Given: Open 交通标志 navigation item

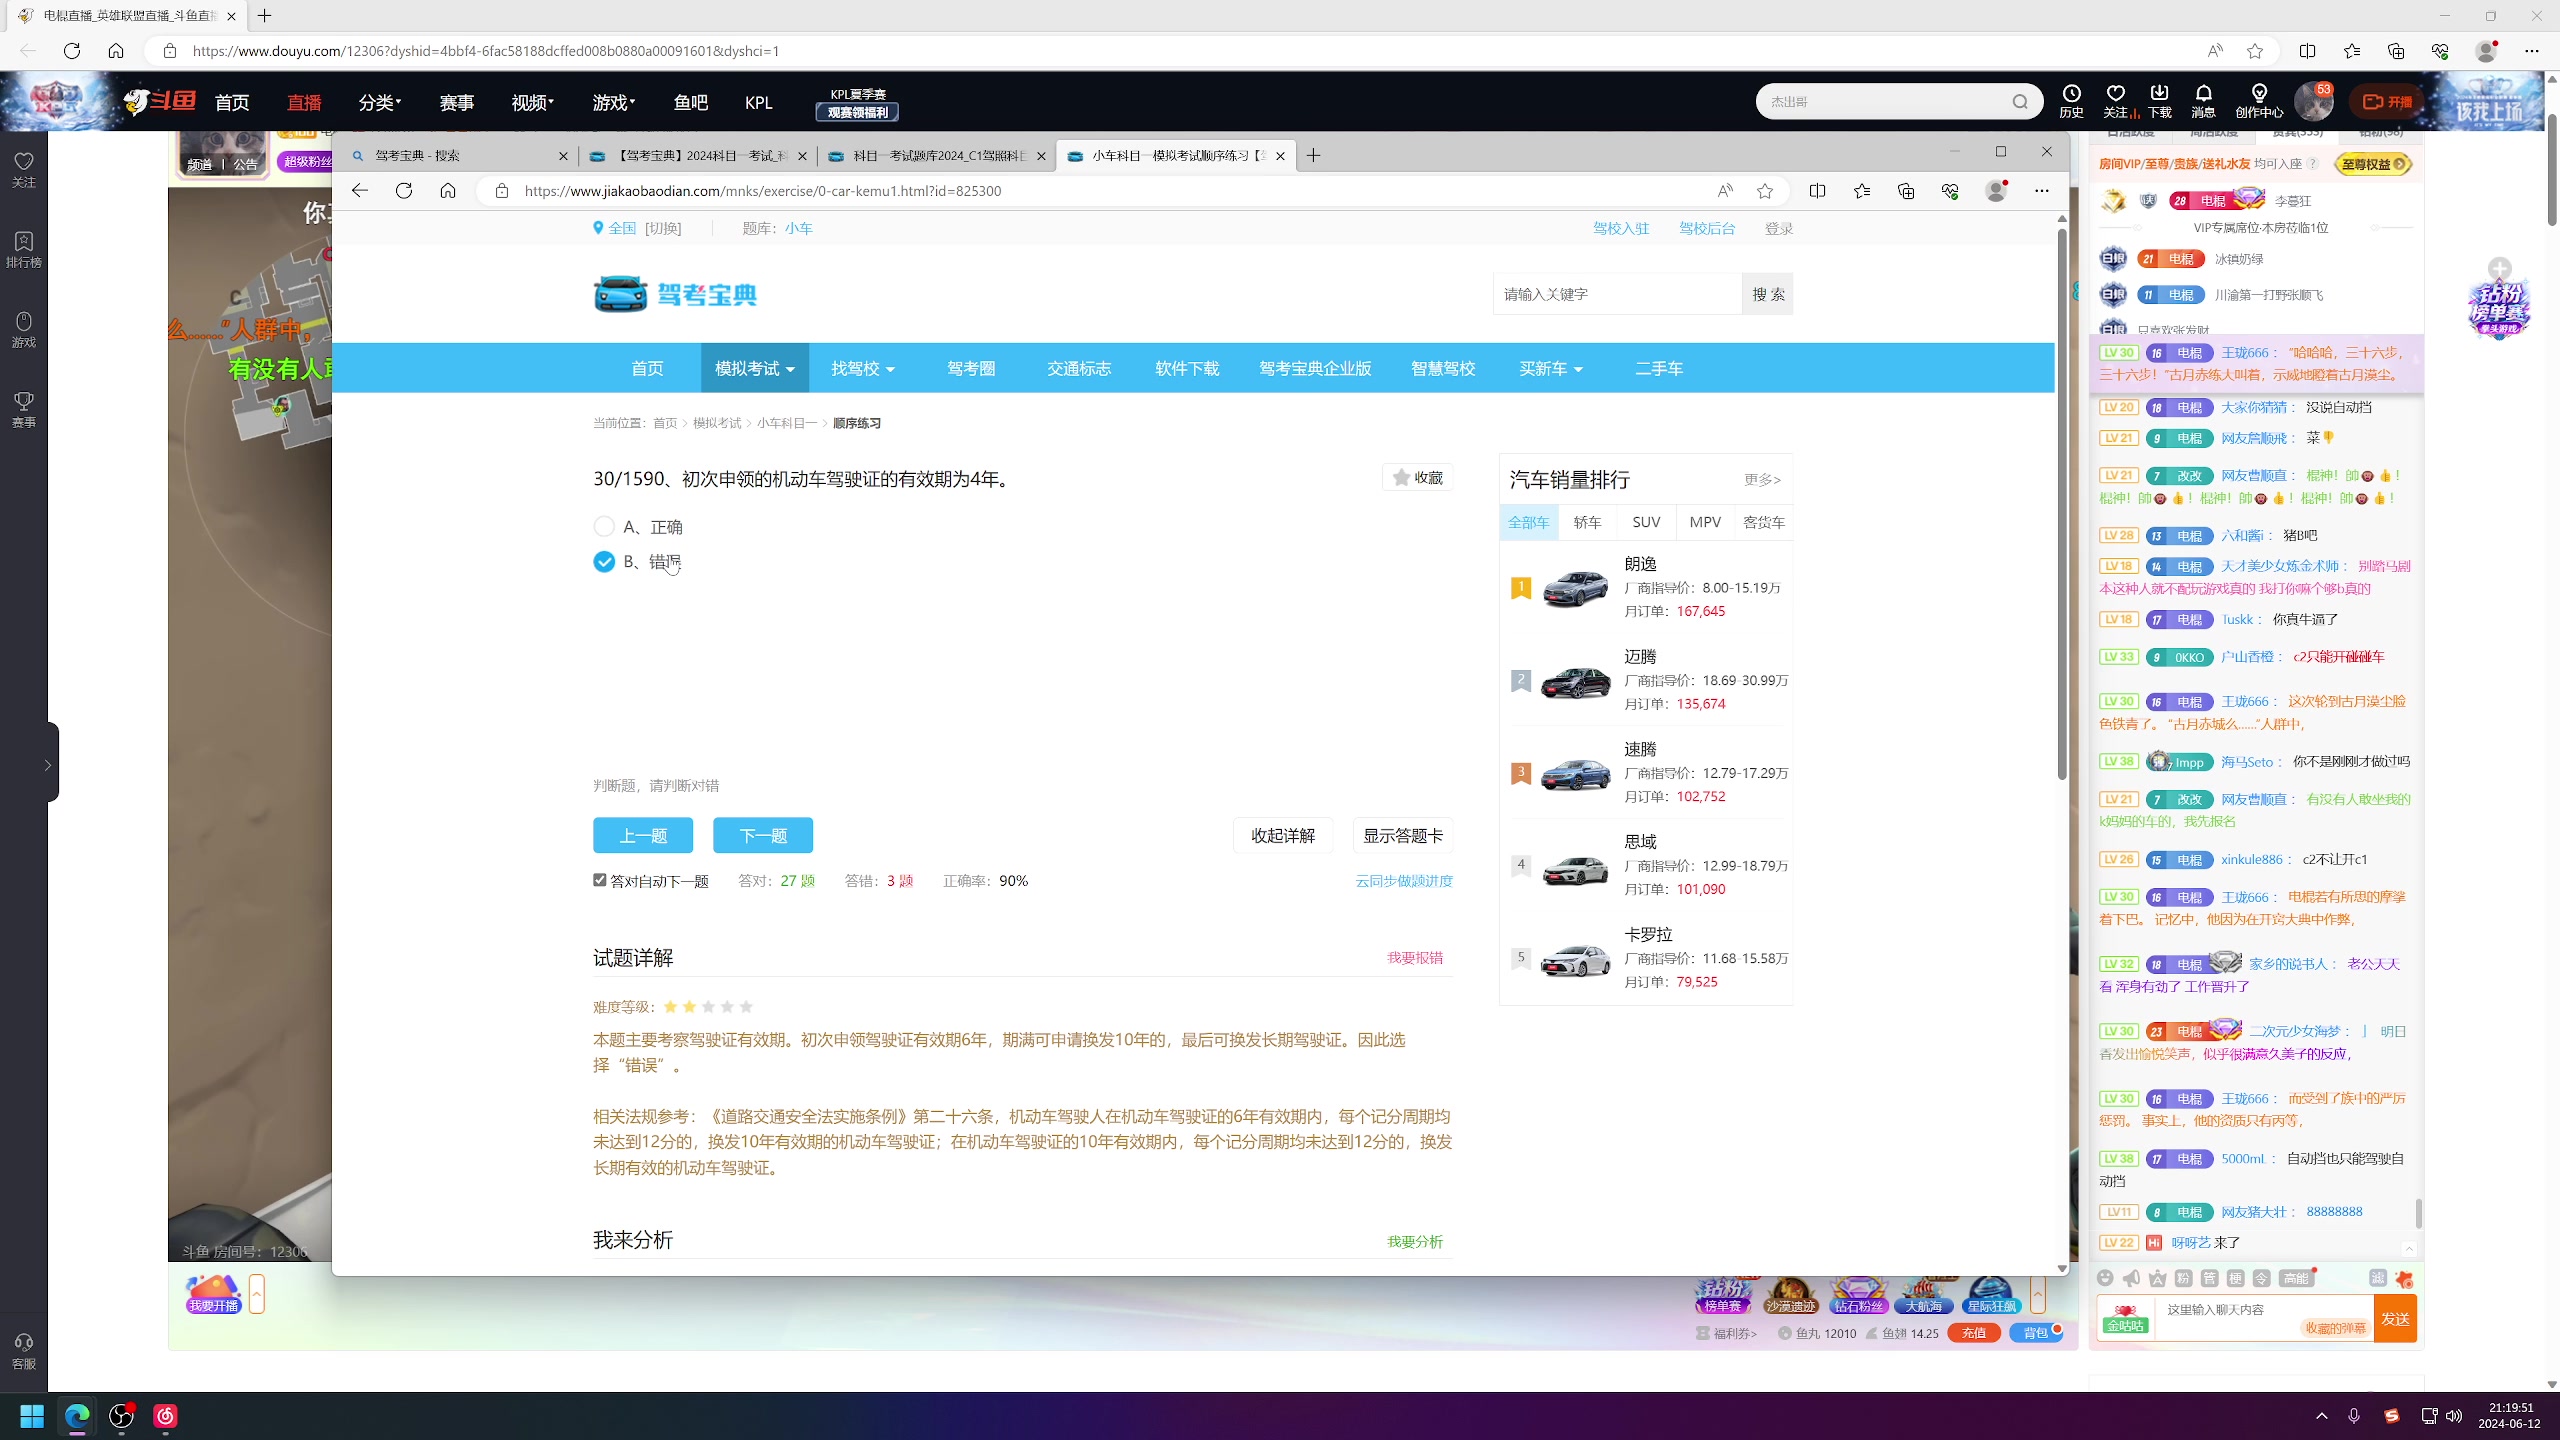Looking at the screenshot, I should pos(1079,369).
